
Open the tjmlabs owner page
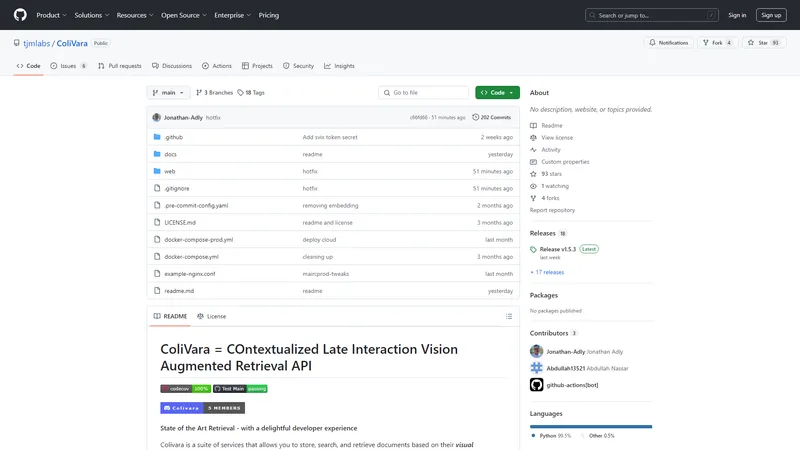coord(37,43)
